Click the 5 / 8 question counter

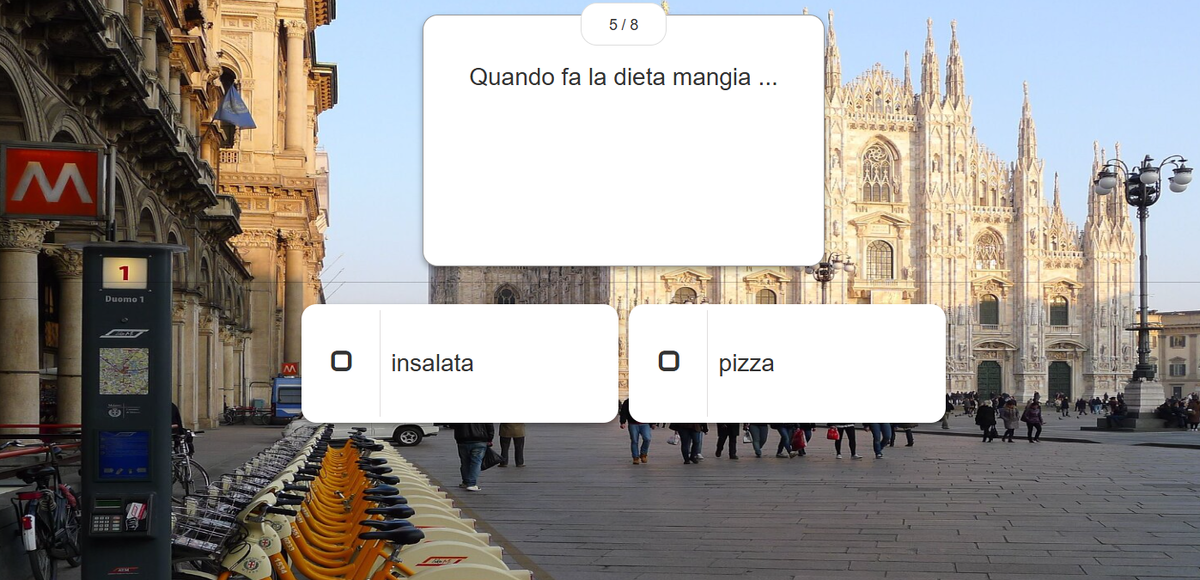(x=623, y=25)
